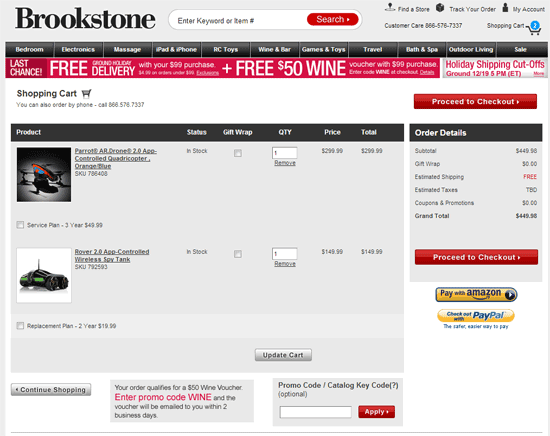The image size is (550, 436).
Task: Open the Sale menu
Action: click(x=521, y=49)
